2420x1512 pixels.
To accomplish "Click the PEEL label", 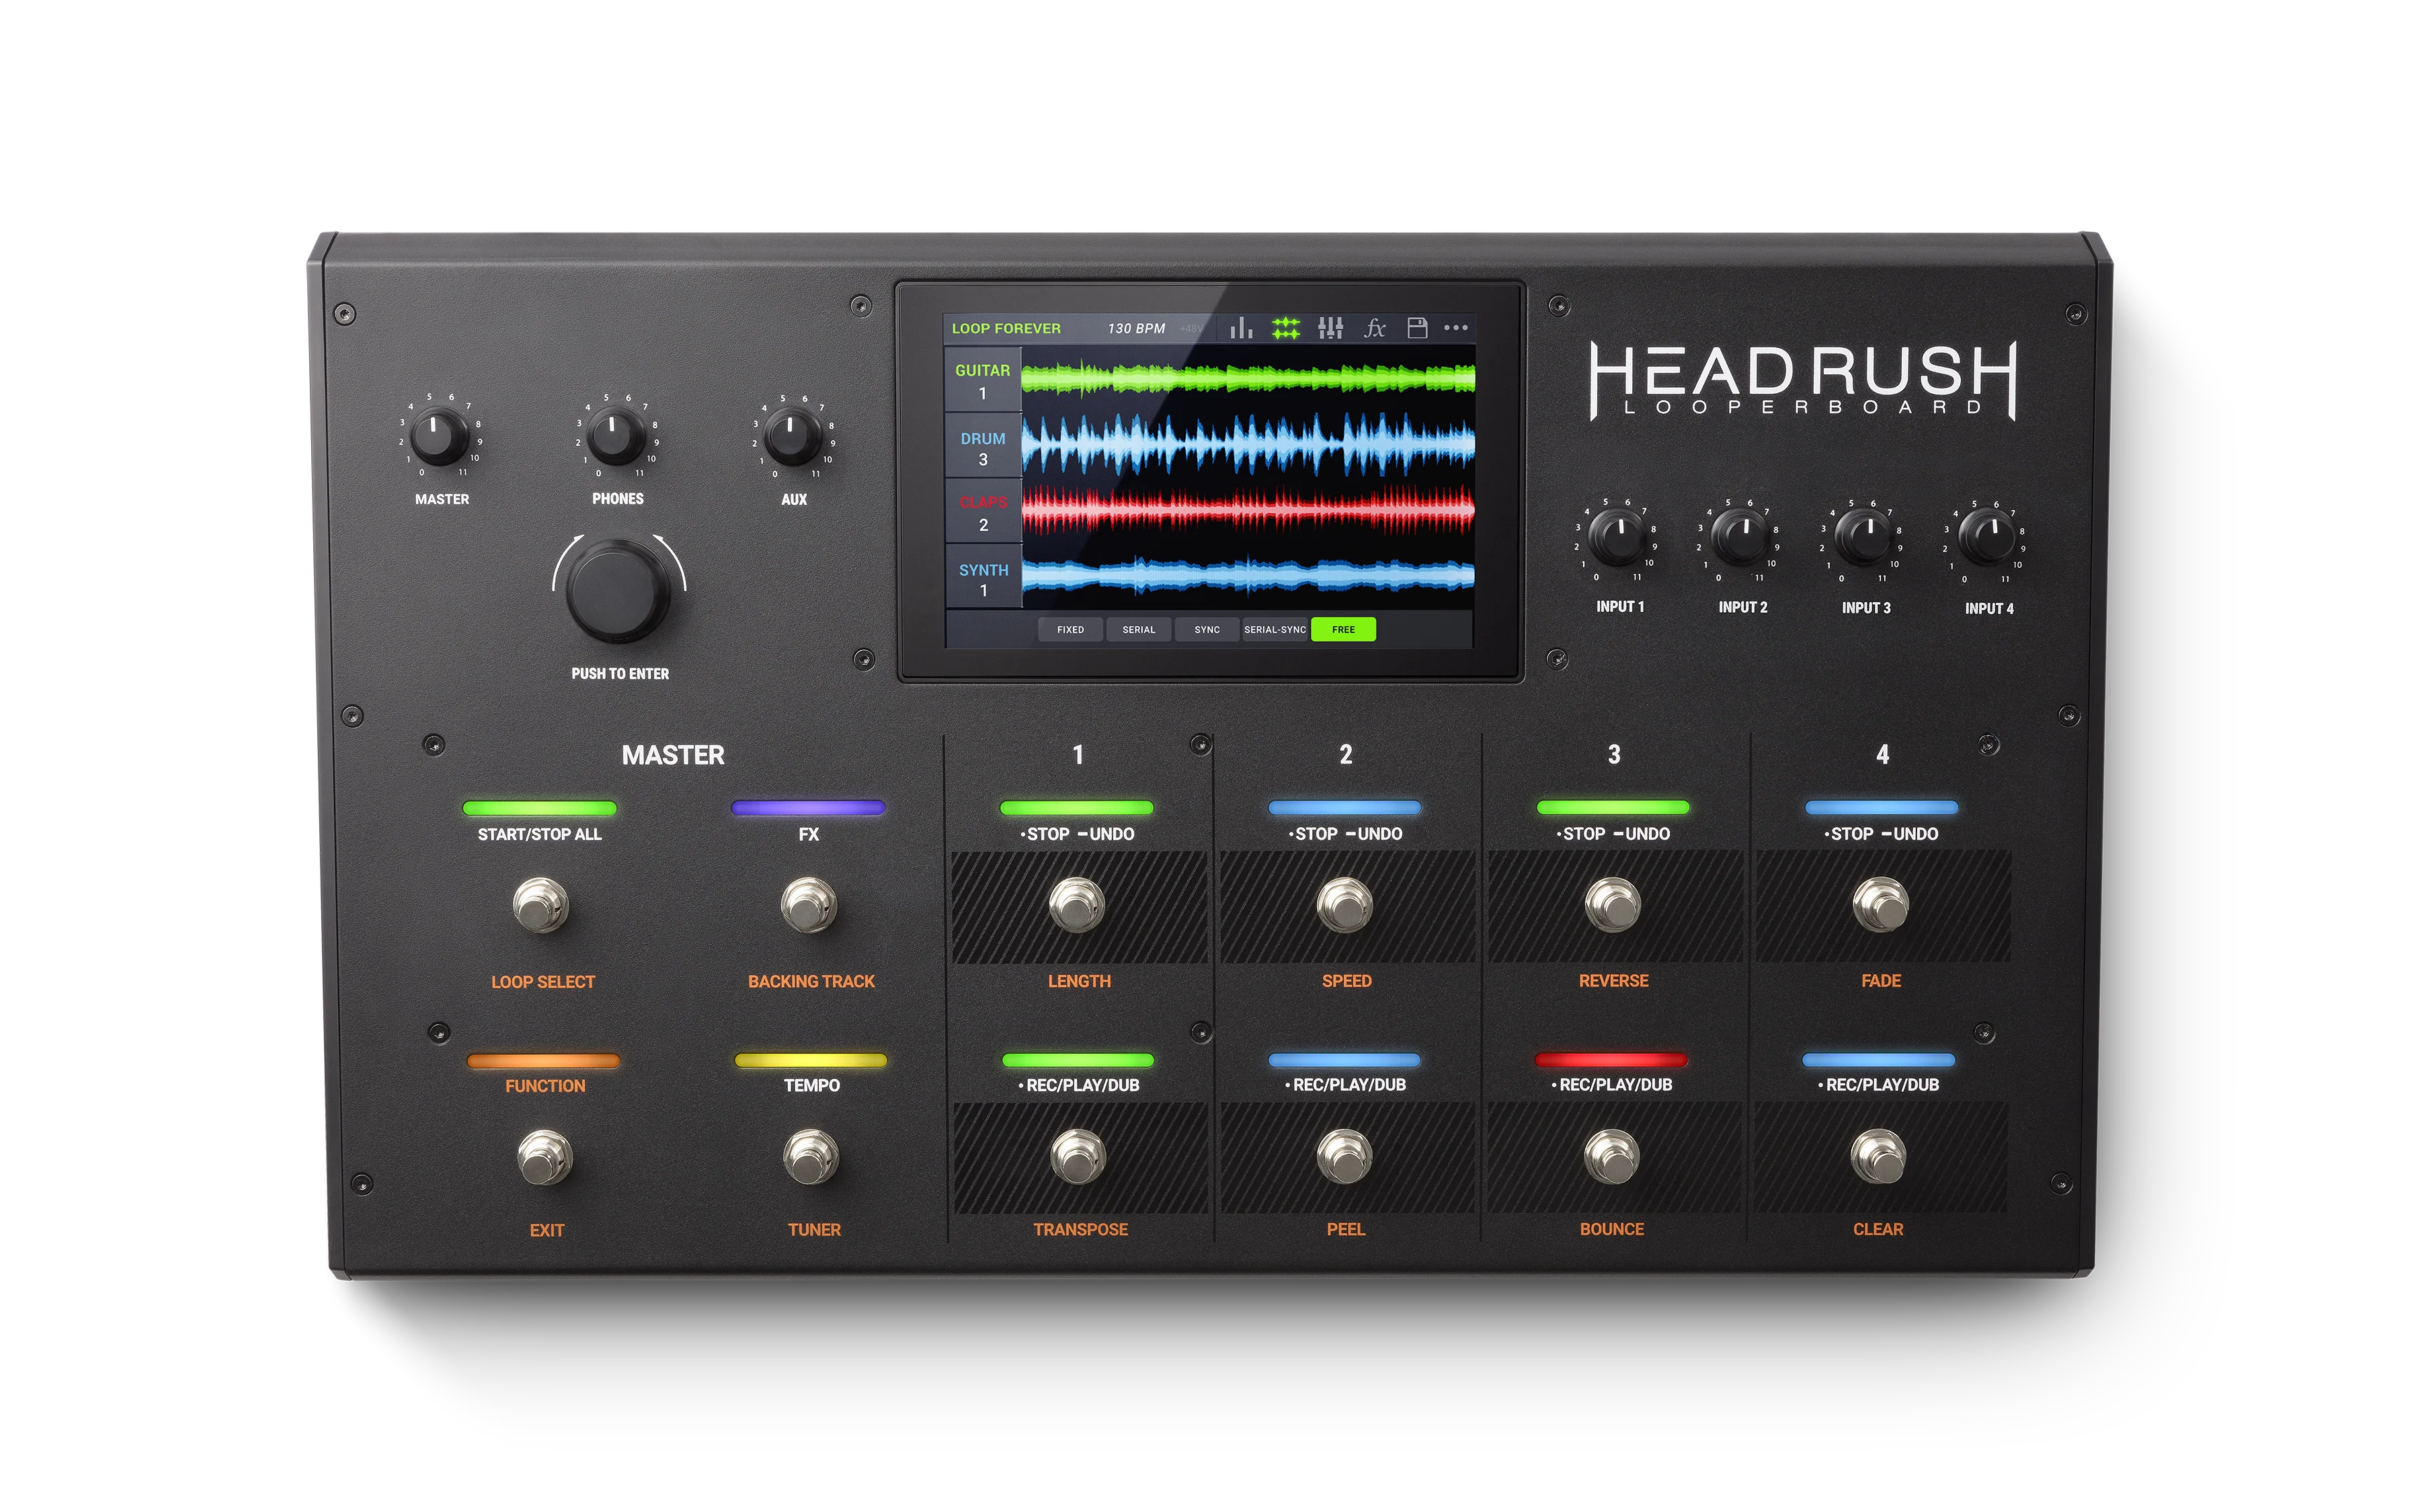I will point(1346,1230).
